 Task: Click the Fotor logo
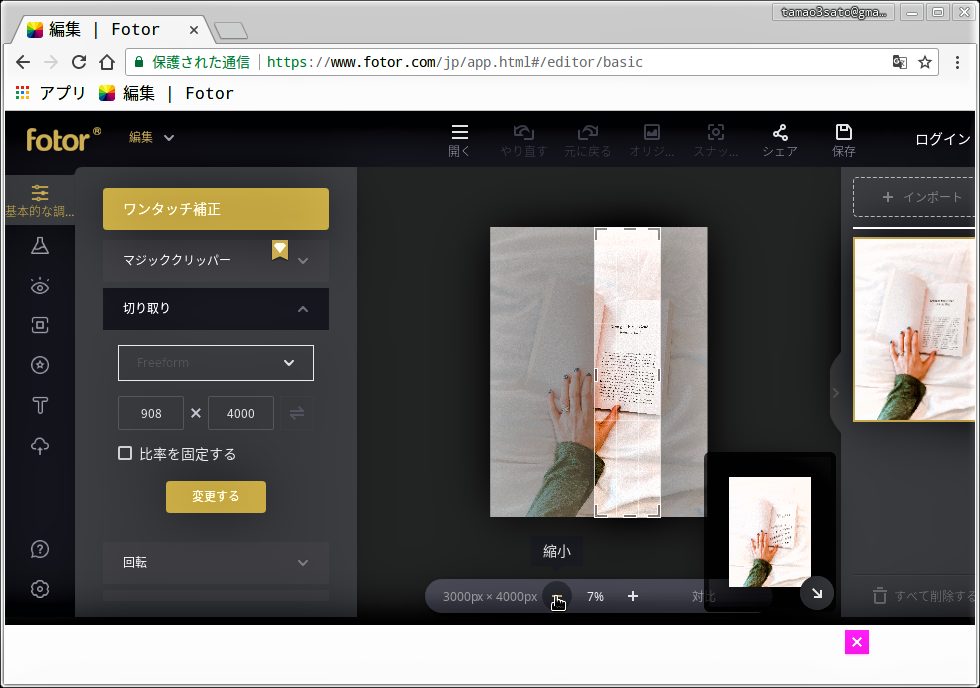click(63, 139)
